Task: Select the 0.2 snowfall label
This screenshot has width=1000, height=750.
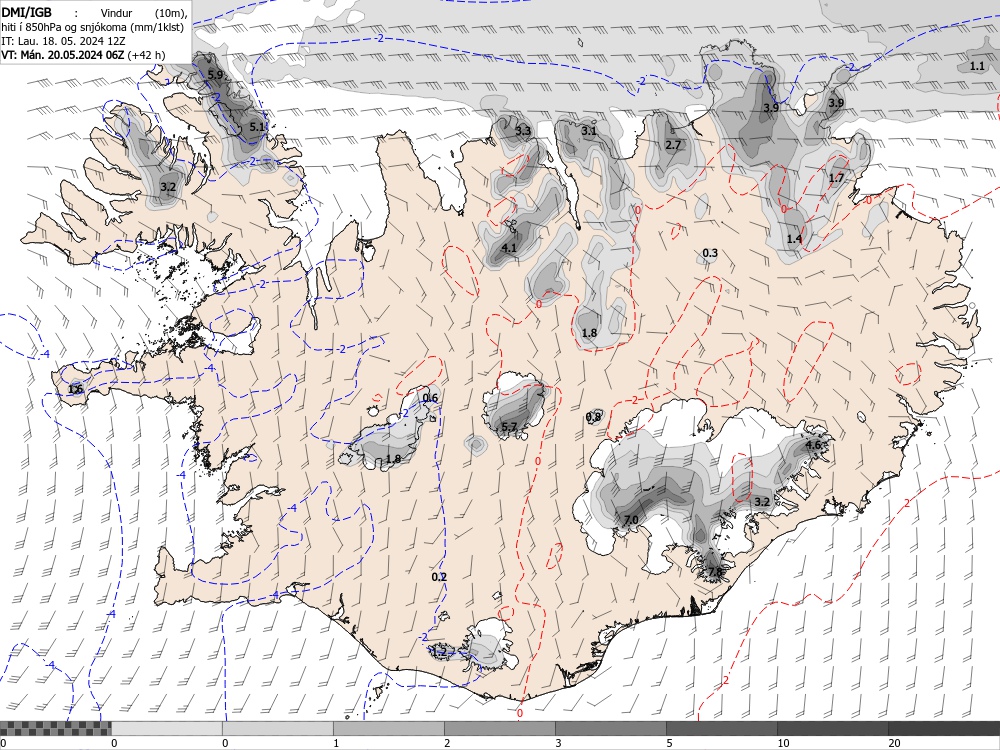Action: pos(439,577)
